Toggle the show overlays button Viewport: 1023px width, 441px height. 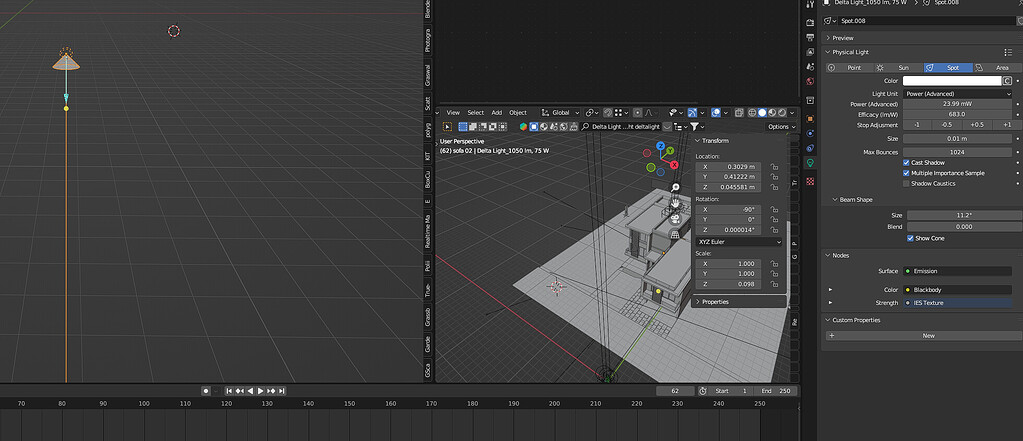click(x=716, y=113)
